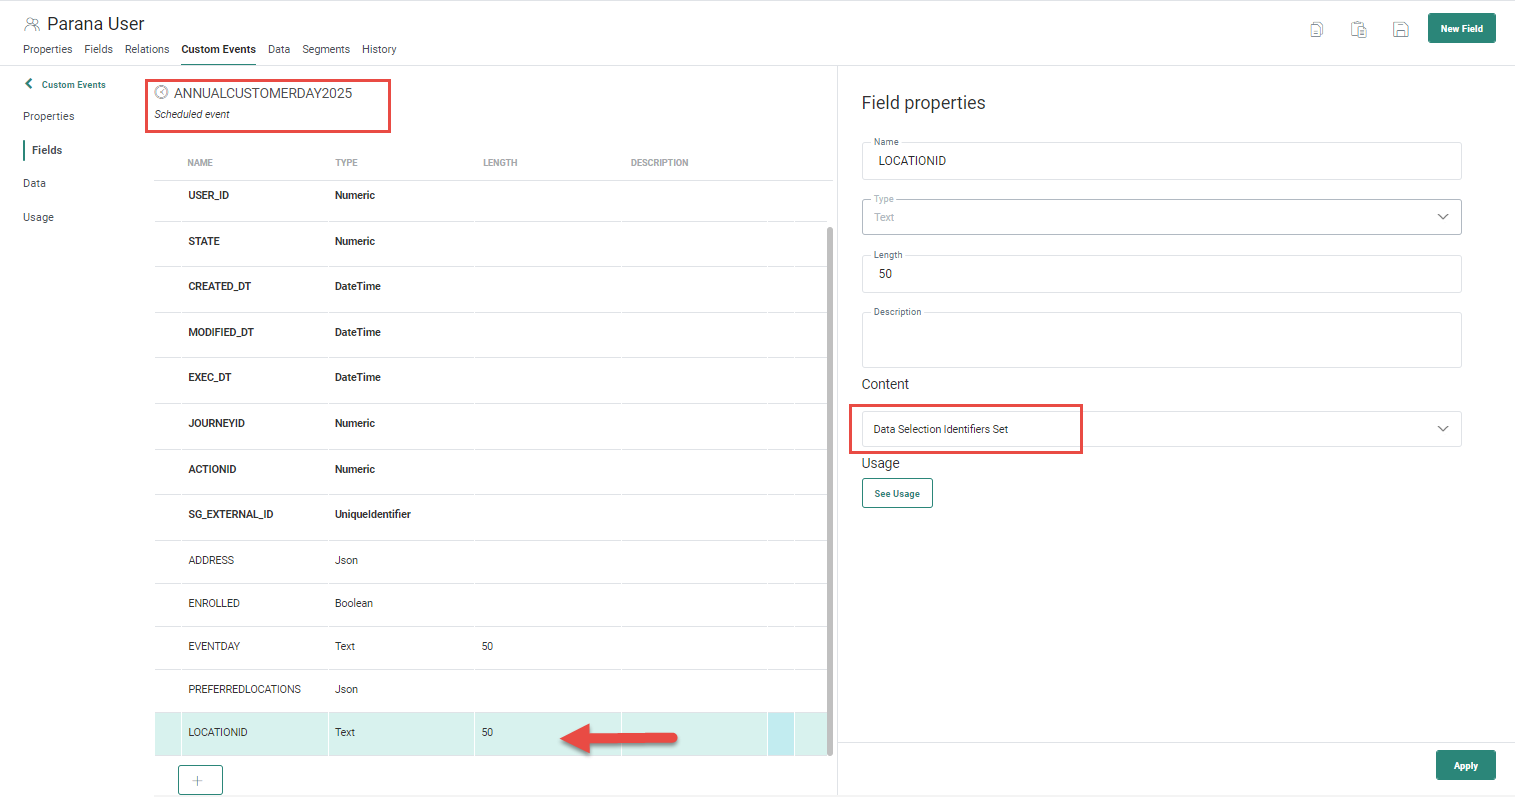This screenshot has width=1515, height=797.
Task: Go to the History tab
Action: tap(379, 49)
